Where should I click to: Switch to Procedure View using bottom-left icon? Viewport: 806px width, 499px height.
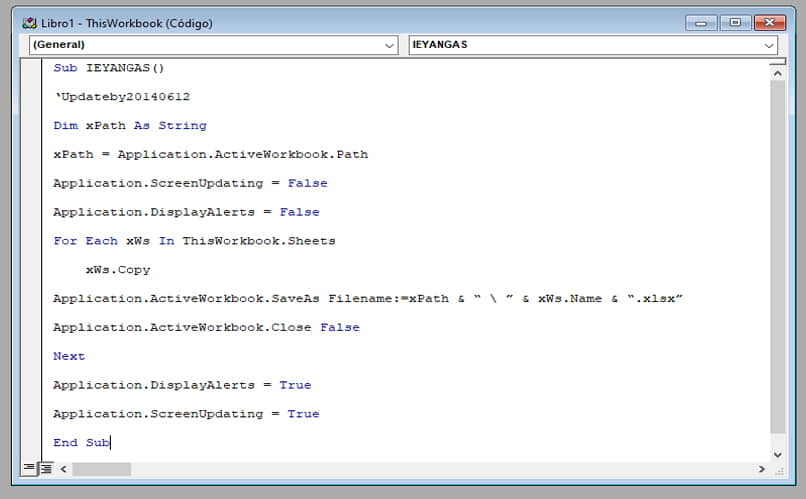tap(29, 468)
